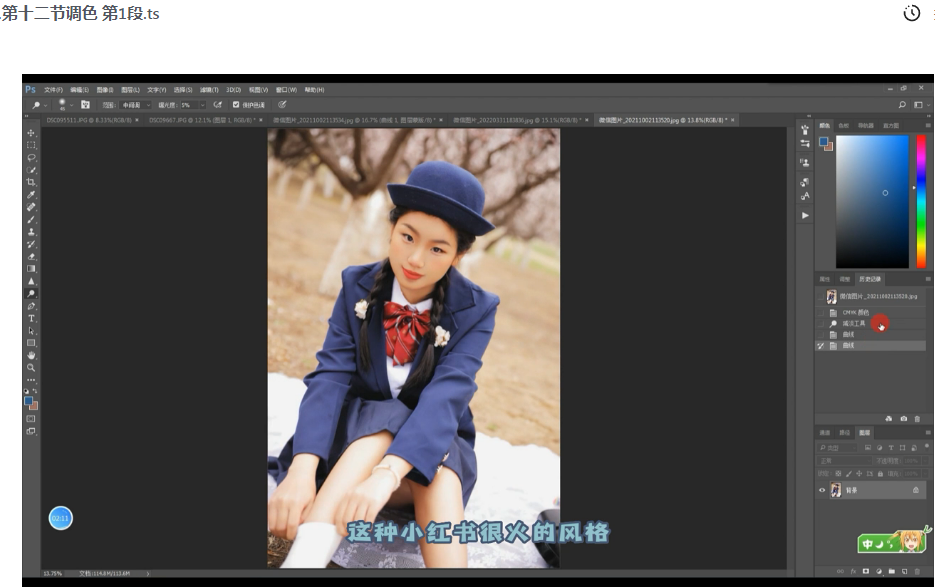Open the 滤镜(T) menu
Viewport: 935px width, 587px height.
[x=209, y=90]
